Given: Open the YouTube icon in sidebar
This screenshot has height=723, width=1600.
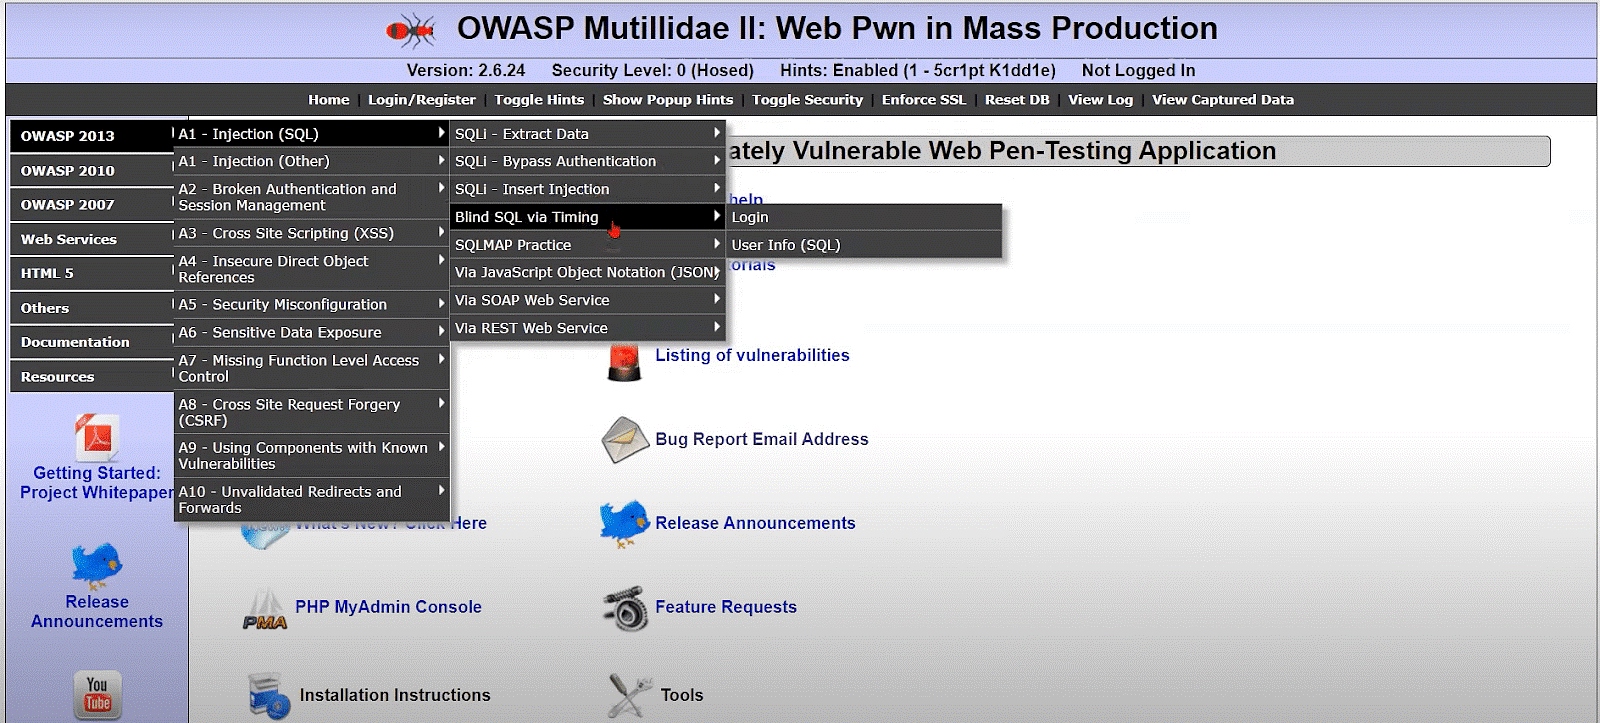Looking at the screenshot, I should click(x=97, y=694).
